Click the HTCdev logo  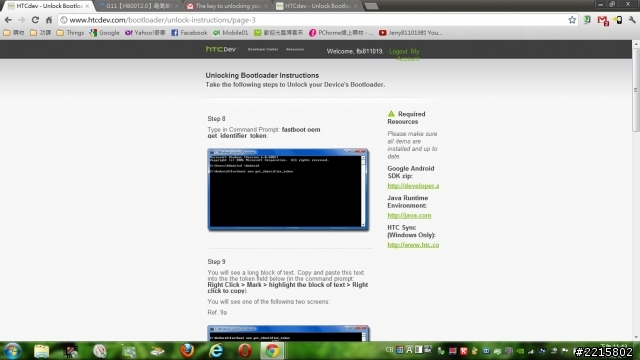tap(221, 49)
